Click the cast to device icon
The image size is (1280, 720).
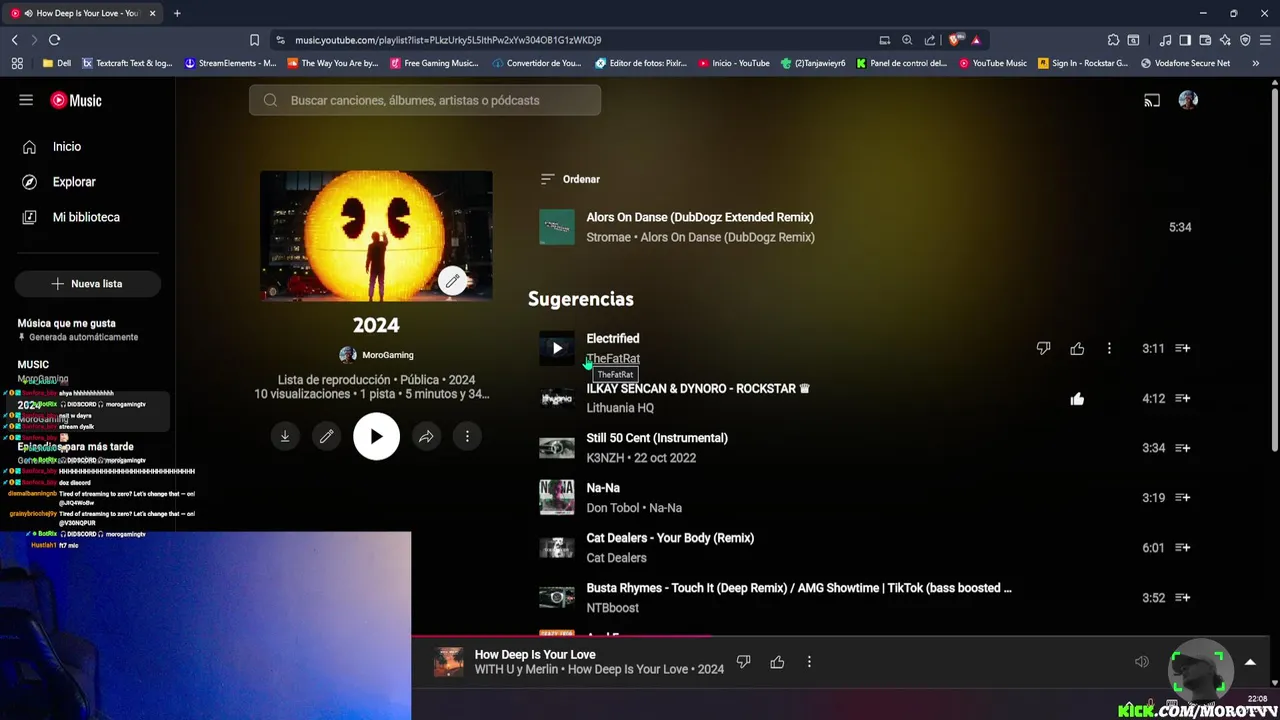point(1152,100)
